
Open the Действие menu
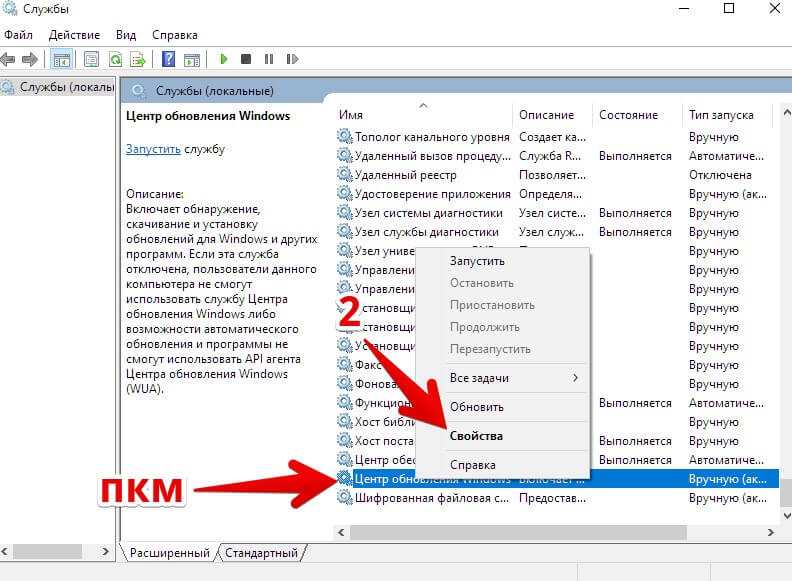[x=74, y=35]
